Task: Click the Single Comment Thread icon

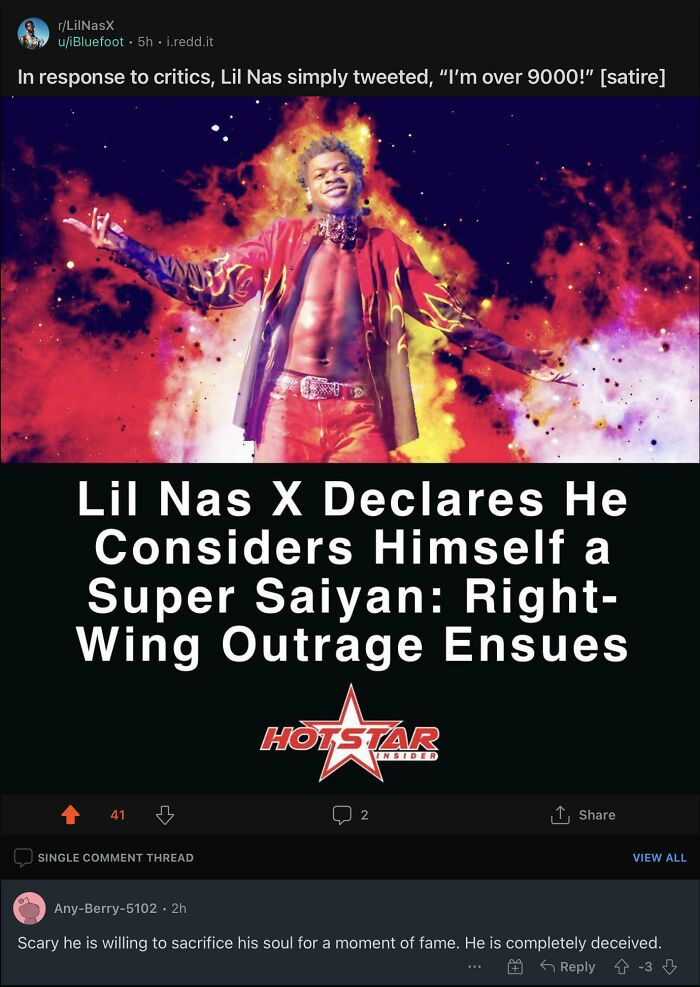Action: click(x=23, y=857)
